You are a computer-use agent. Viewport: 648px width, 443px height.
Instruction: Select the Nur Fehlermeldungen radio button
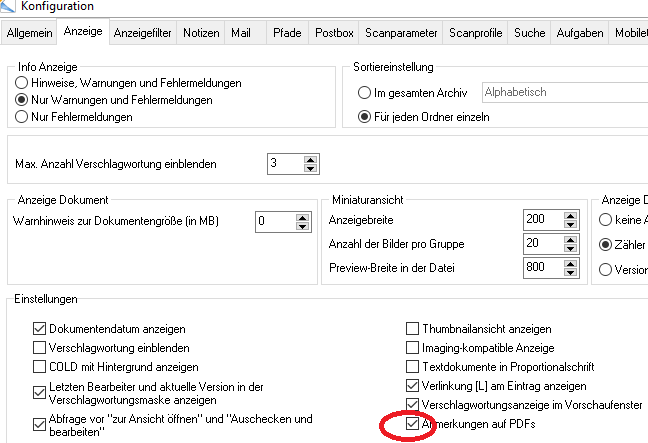pyautogui.click(x=22, y=117)
